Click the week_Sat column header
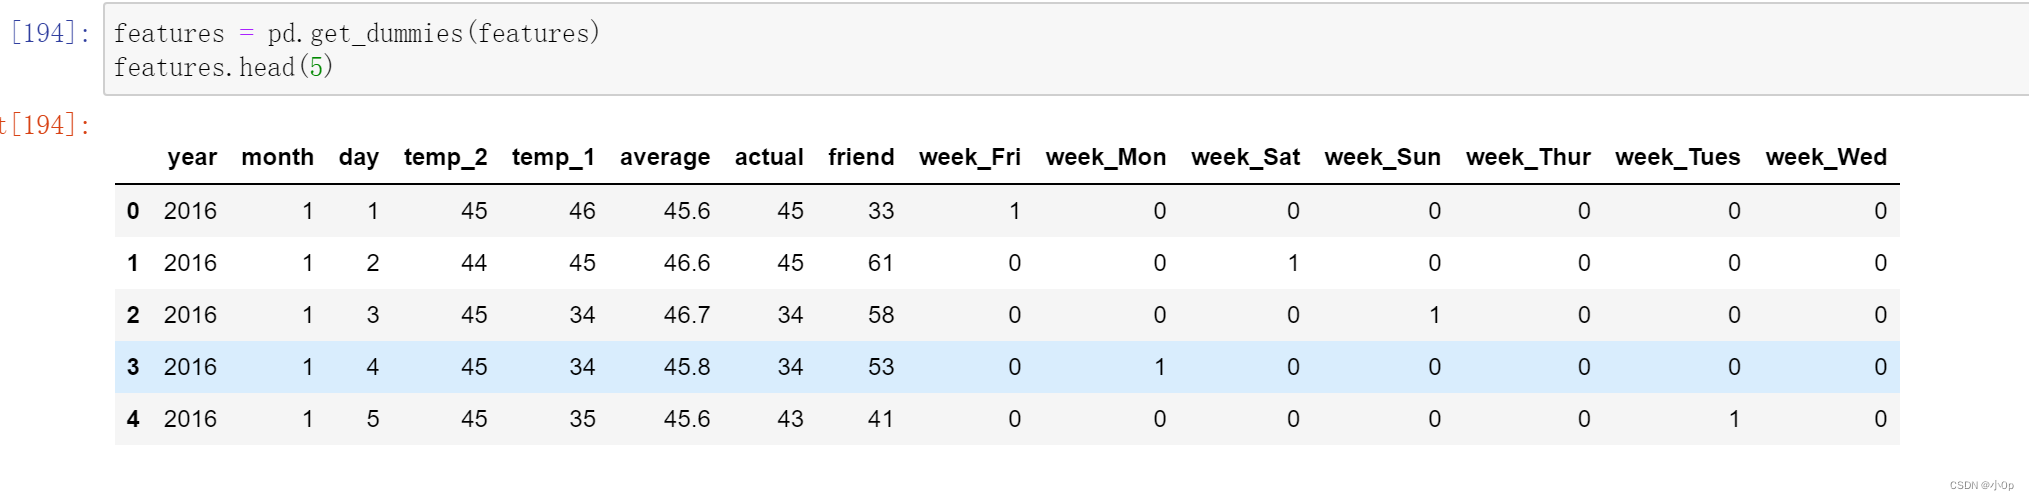Image resolution: width=2029 pixels, height=500 pixels. pos(1245,157)
